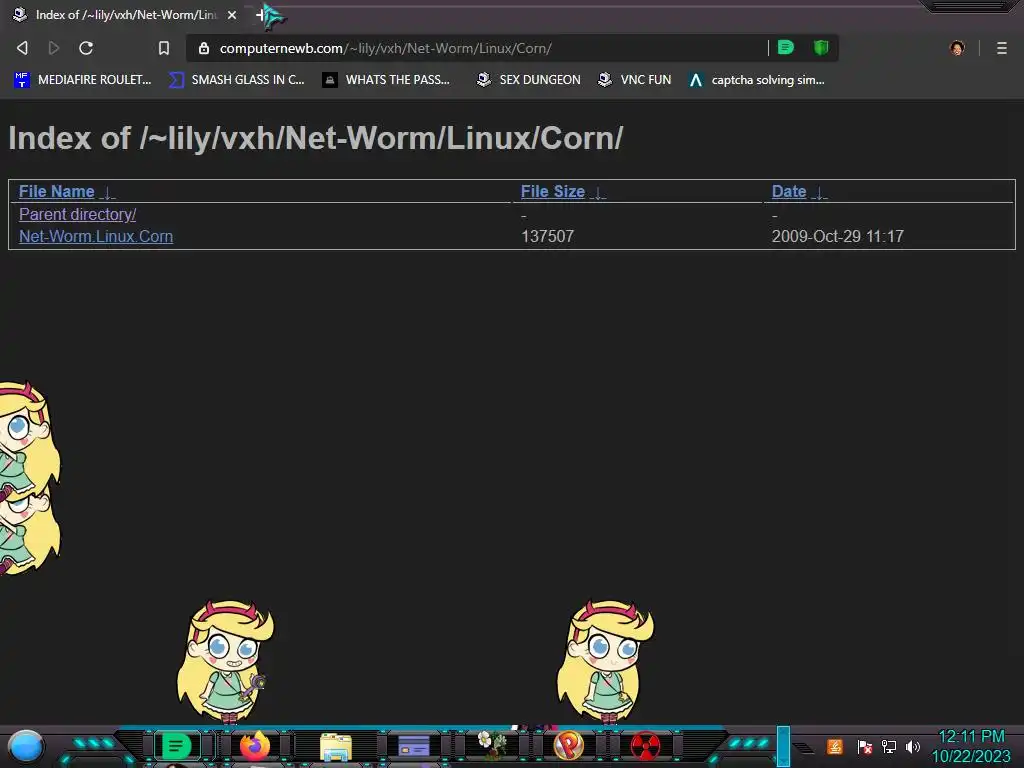Open the Start orb button
Viewport: 1024px width, 768px height.
click(26, 746)
